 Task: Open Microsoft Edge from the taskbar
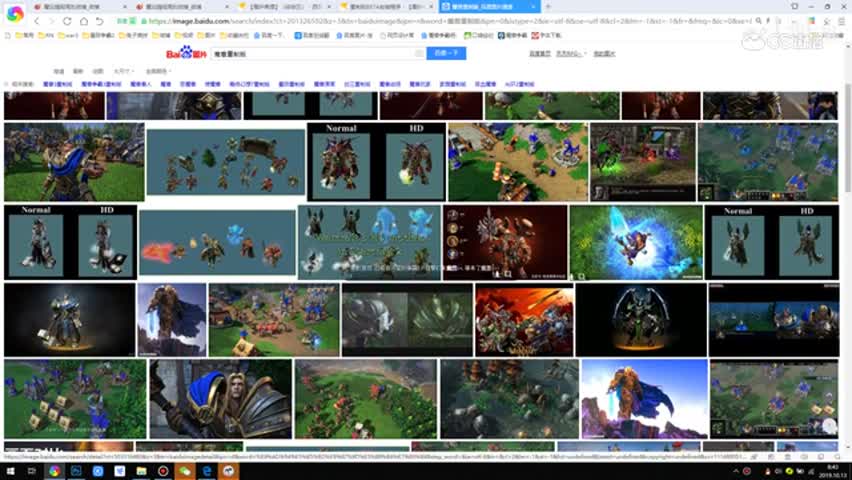(x=206, y=471)
